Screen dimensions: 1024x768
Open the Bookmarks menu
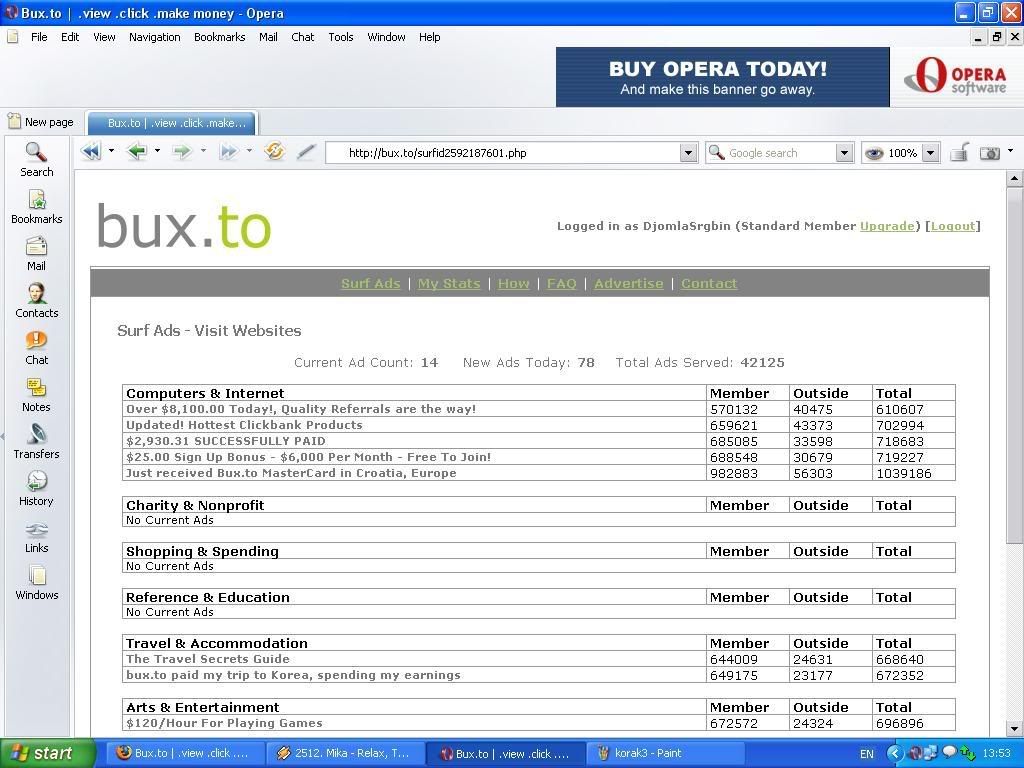tap(219, 37)
